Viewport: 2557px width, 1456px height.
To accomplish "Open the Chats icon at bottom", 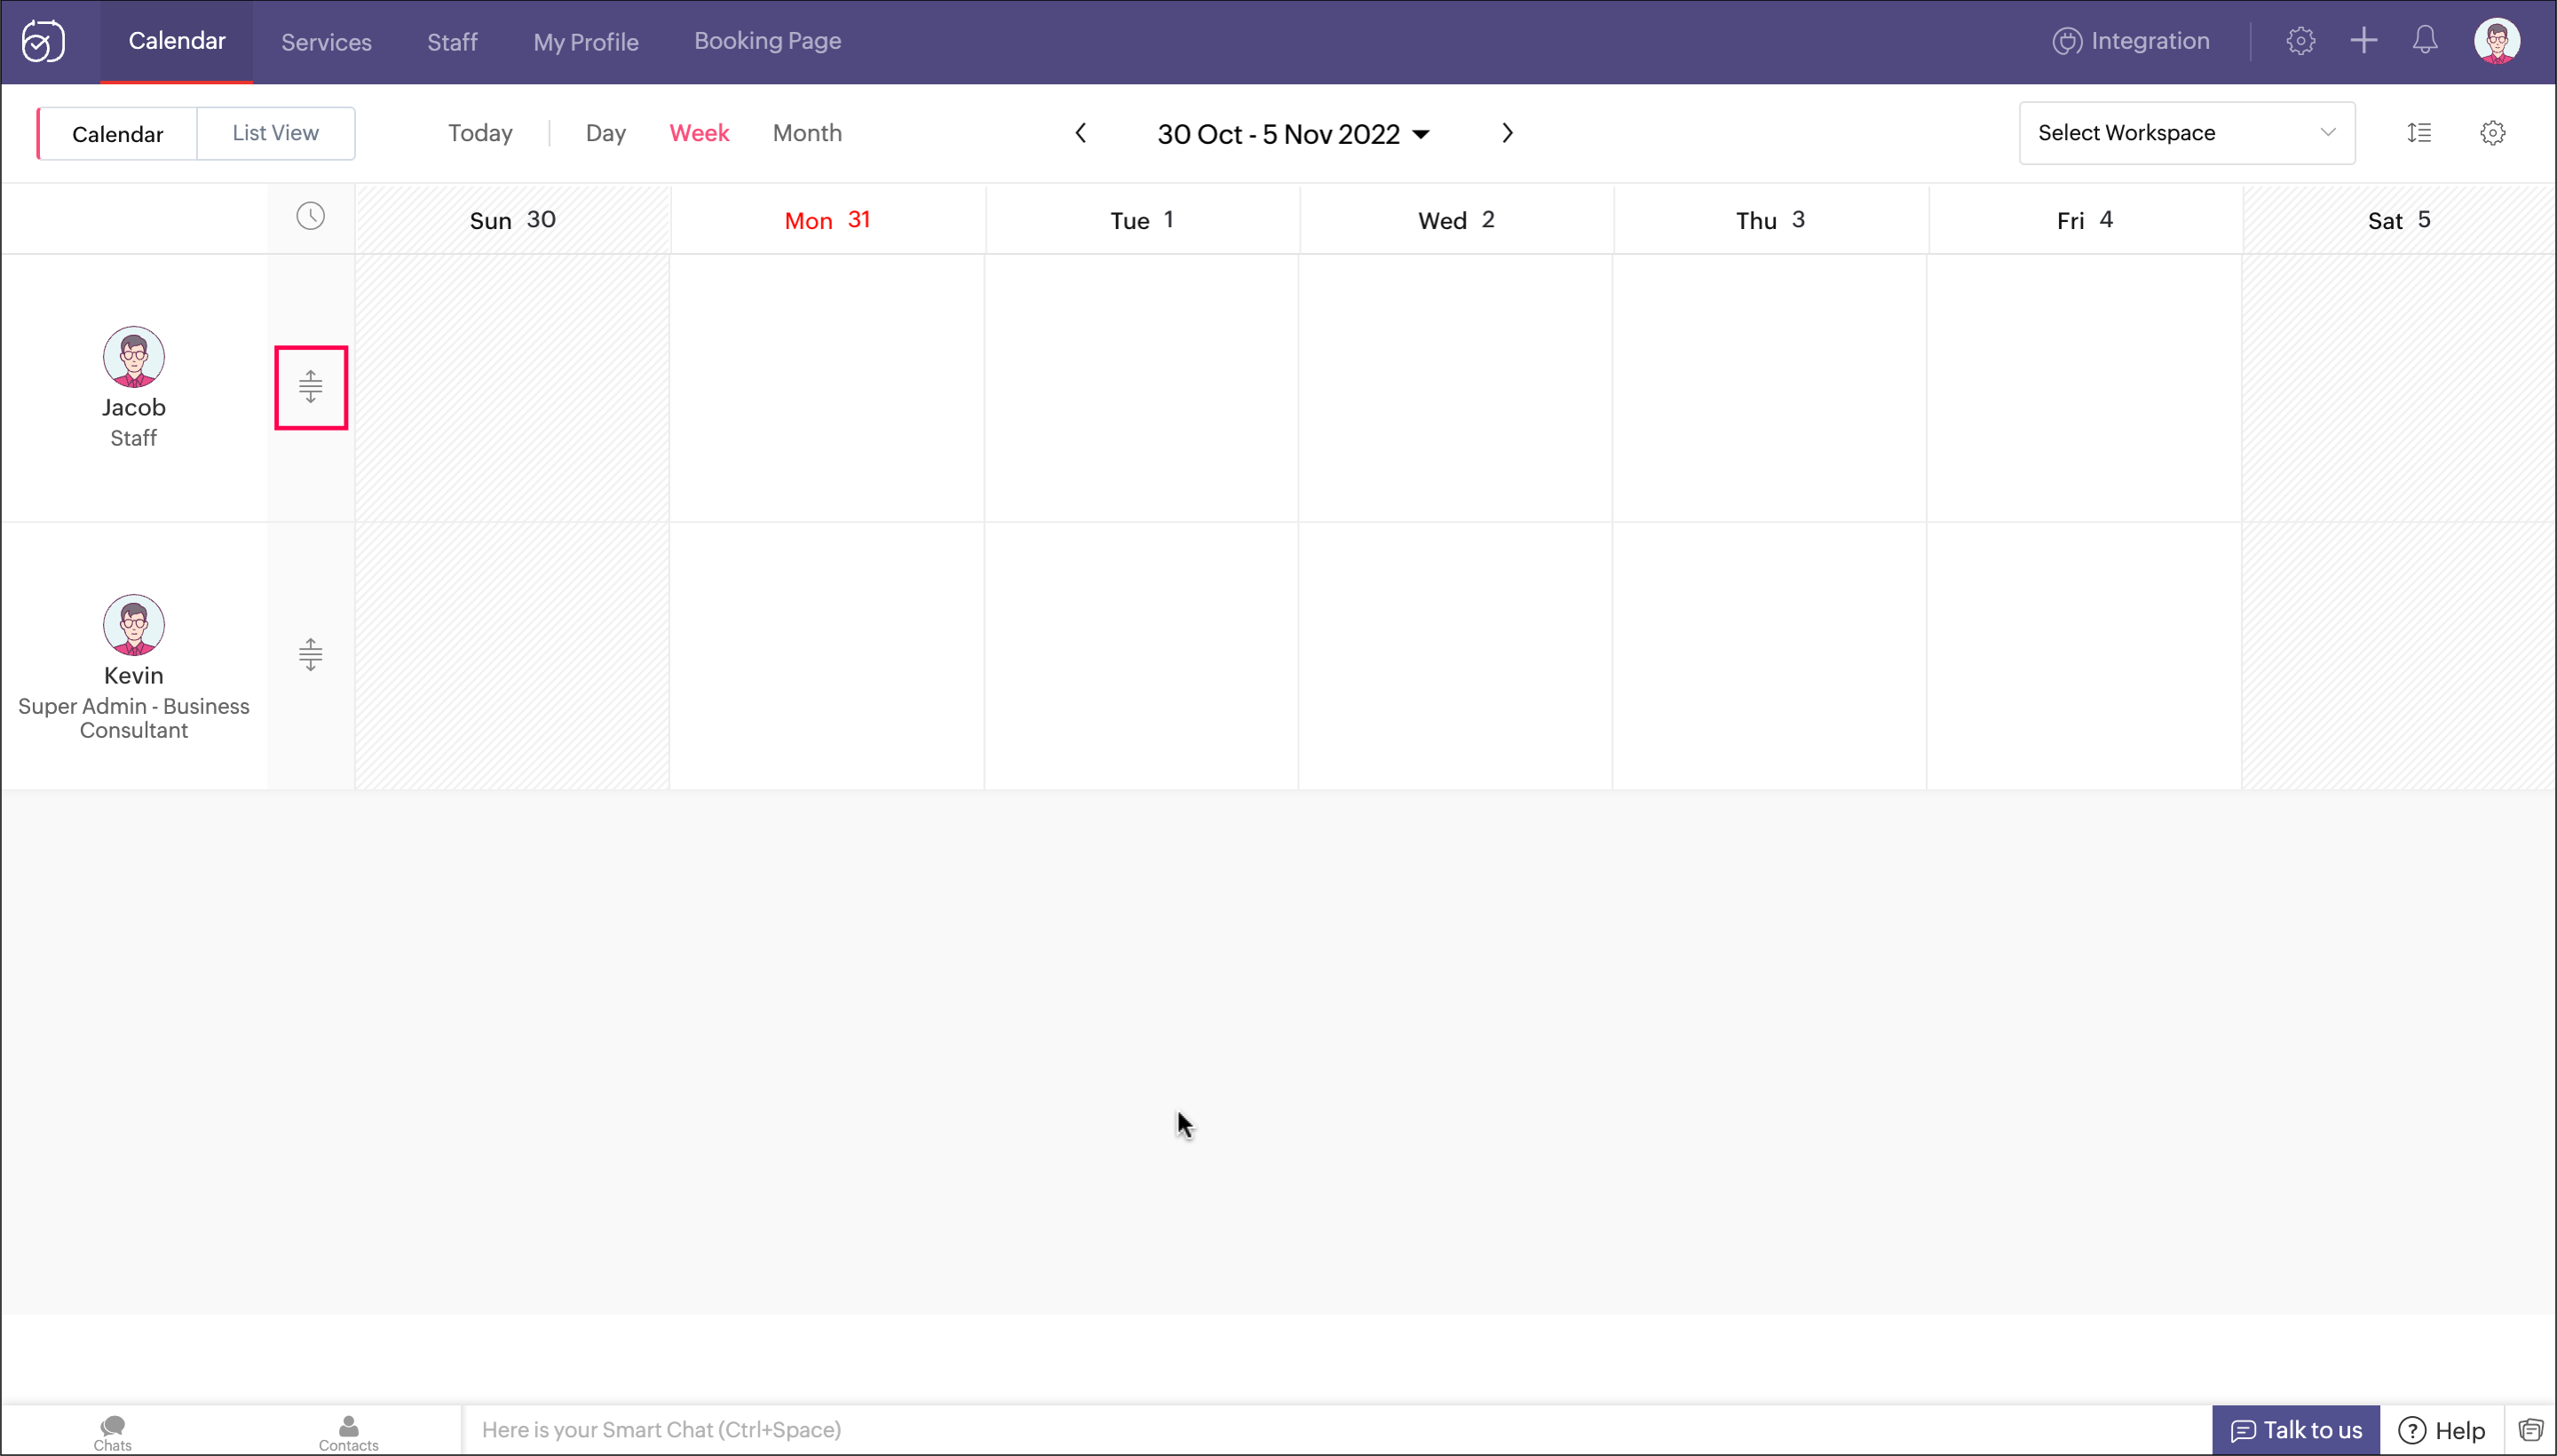I will tap(112, 1432).
